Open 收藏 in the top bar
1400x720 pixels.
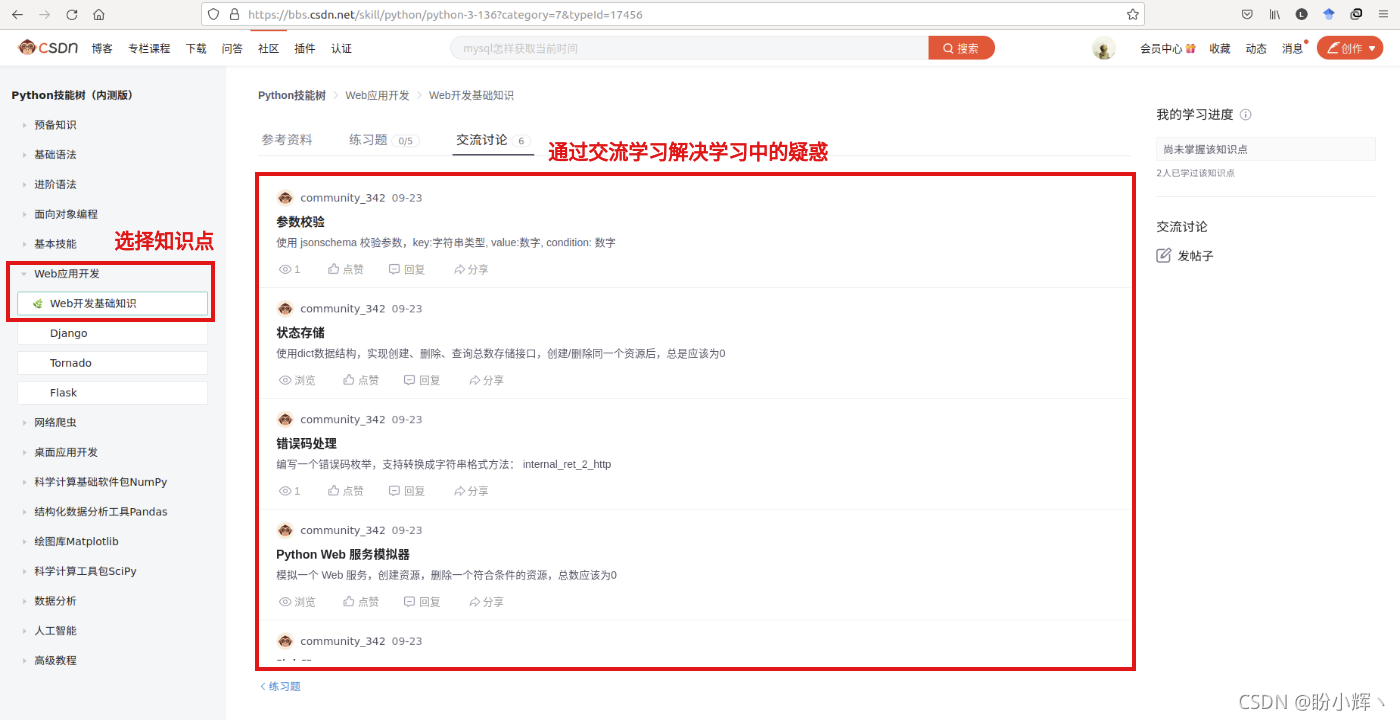tap(1220, 48)
